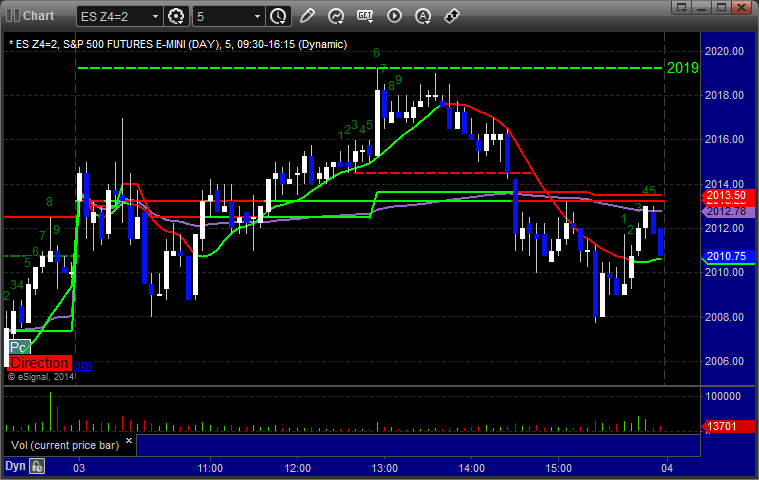Click the bar replay play icon
Screen dimensions: 759x480
395,16
